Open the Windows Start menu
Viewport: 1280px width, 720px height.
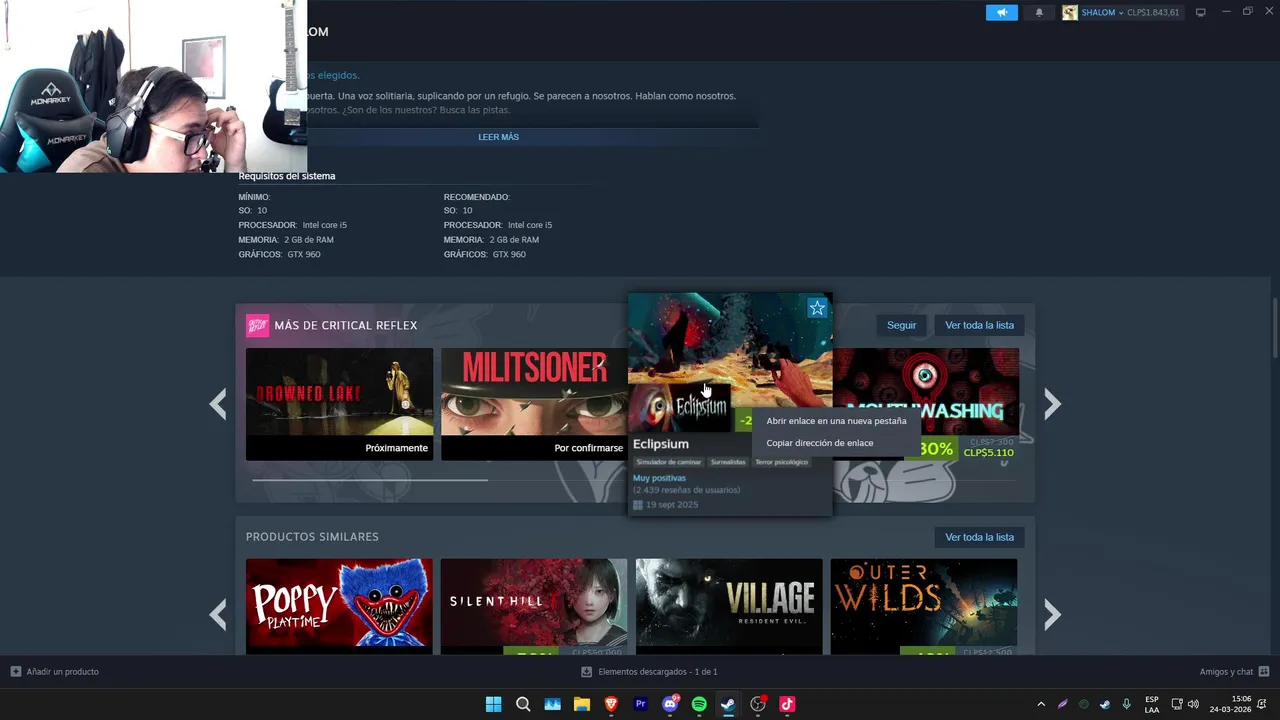click(493, 704)
